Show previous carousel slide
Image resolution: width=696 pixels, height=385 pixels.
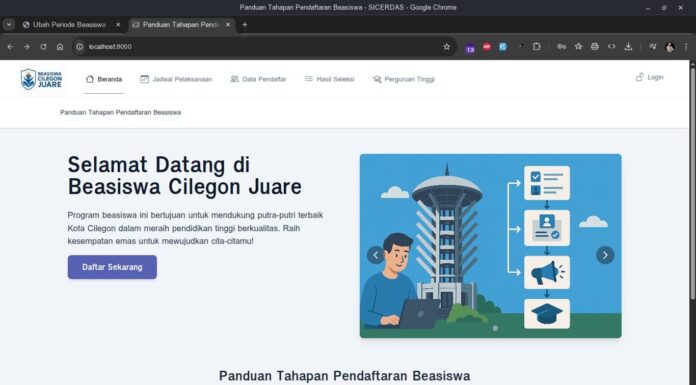pyautogui.click(x=376, y=255)
